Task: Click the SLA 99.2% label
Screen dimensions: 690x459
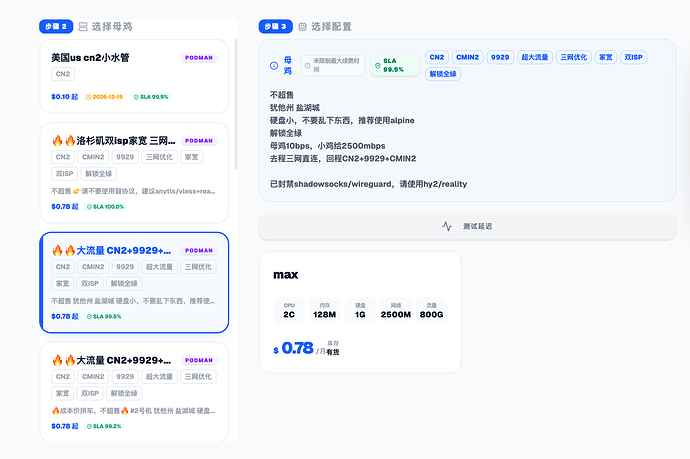Action: (x=104, y=426)
